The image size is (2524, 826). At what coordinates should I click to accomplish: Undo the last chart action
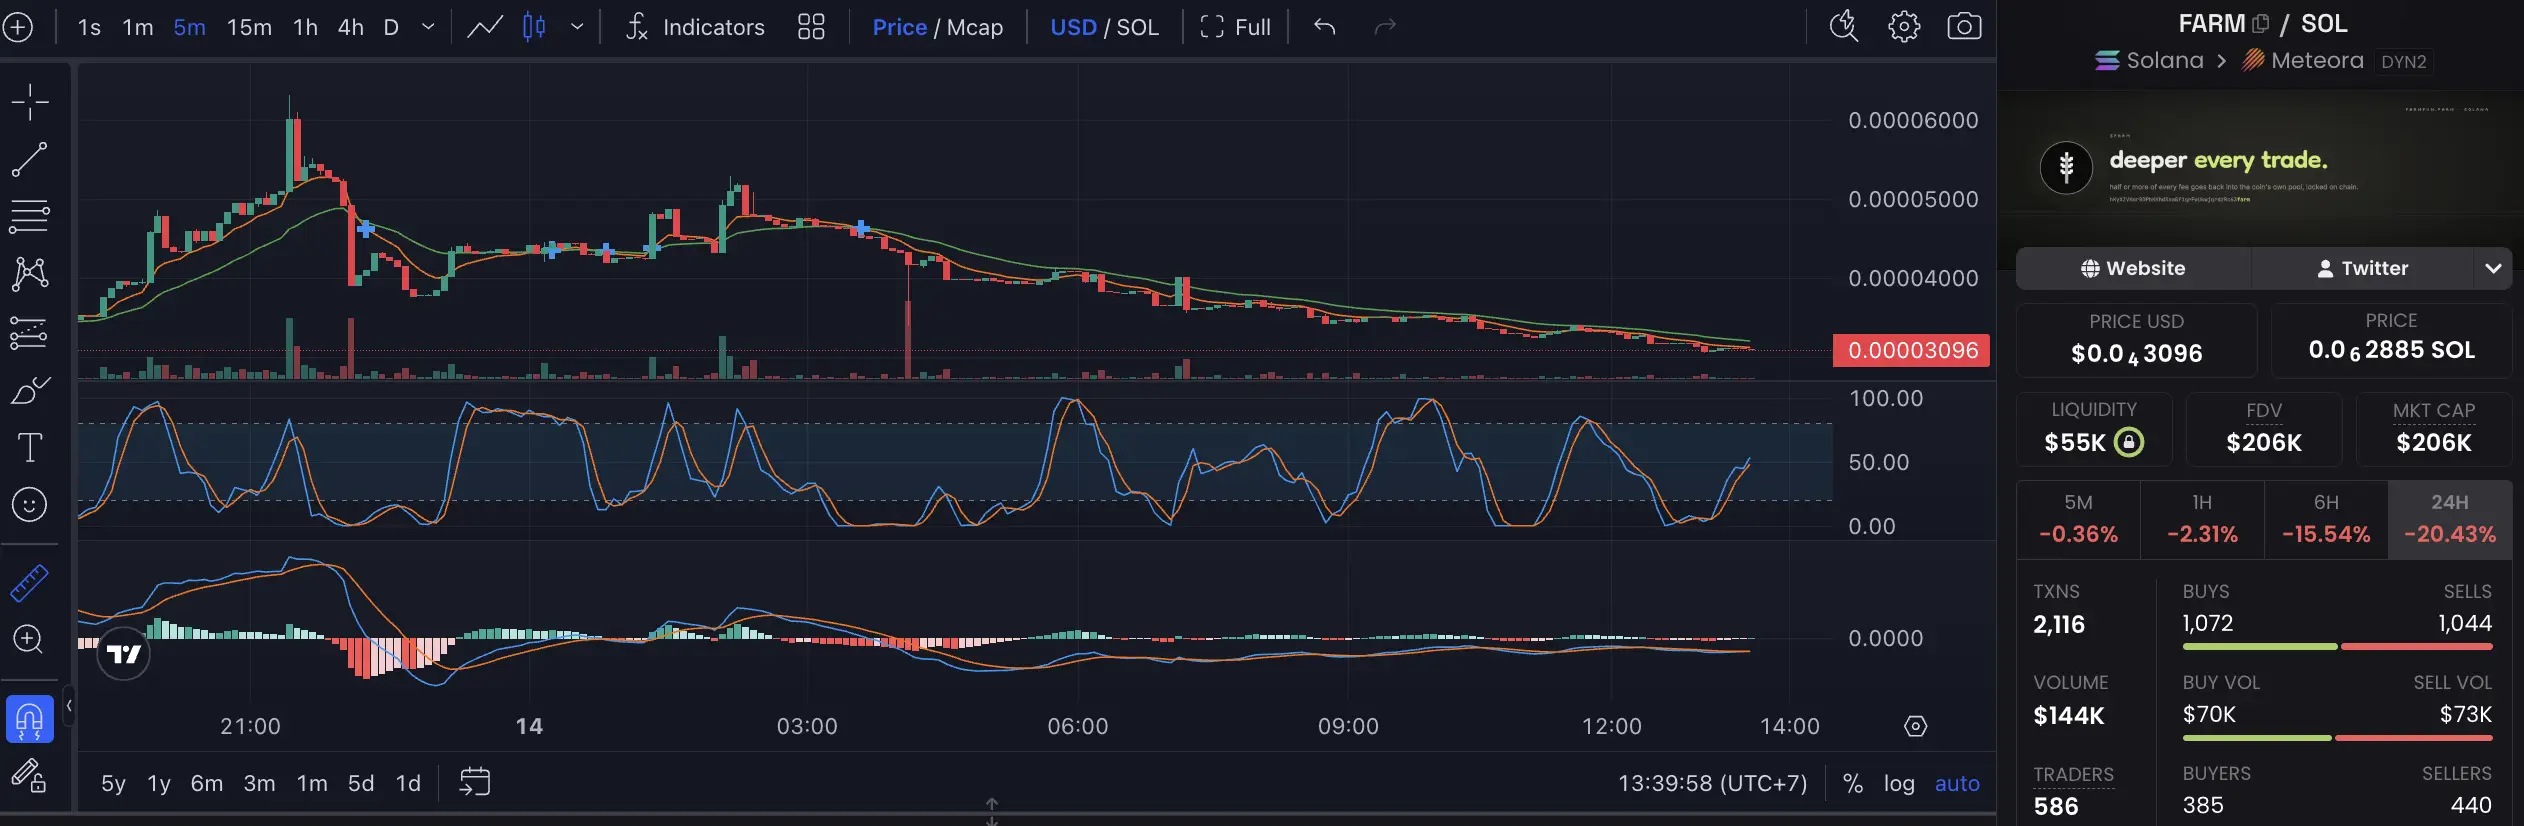click(x=1325, y=27)
